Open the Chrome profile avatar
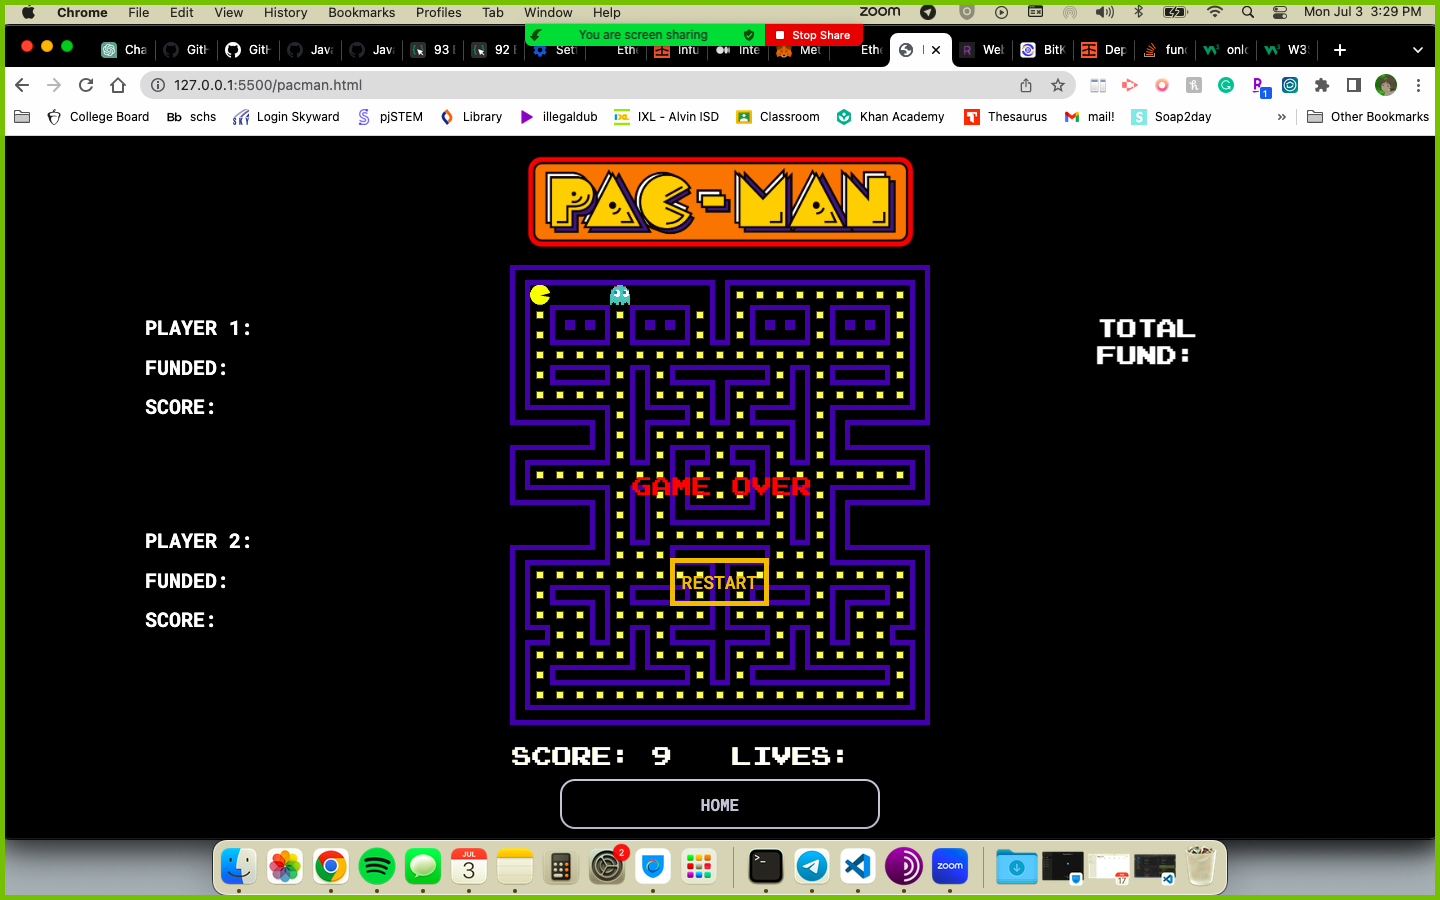 [1386, 85]
